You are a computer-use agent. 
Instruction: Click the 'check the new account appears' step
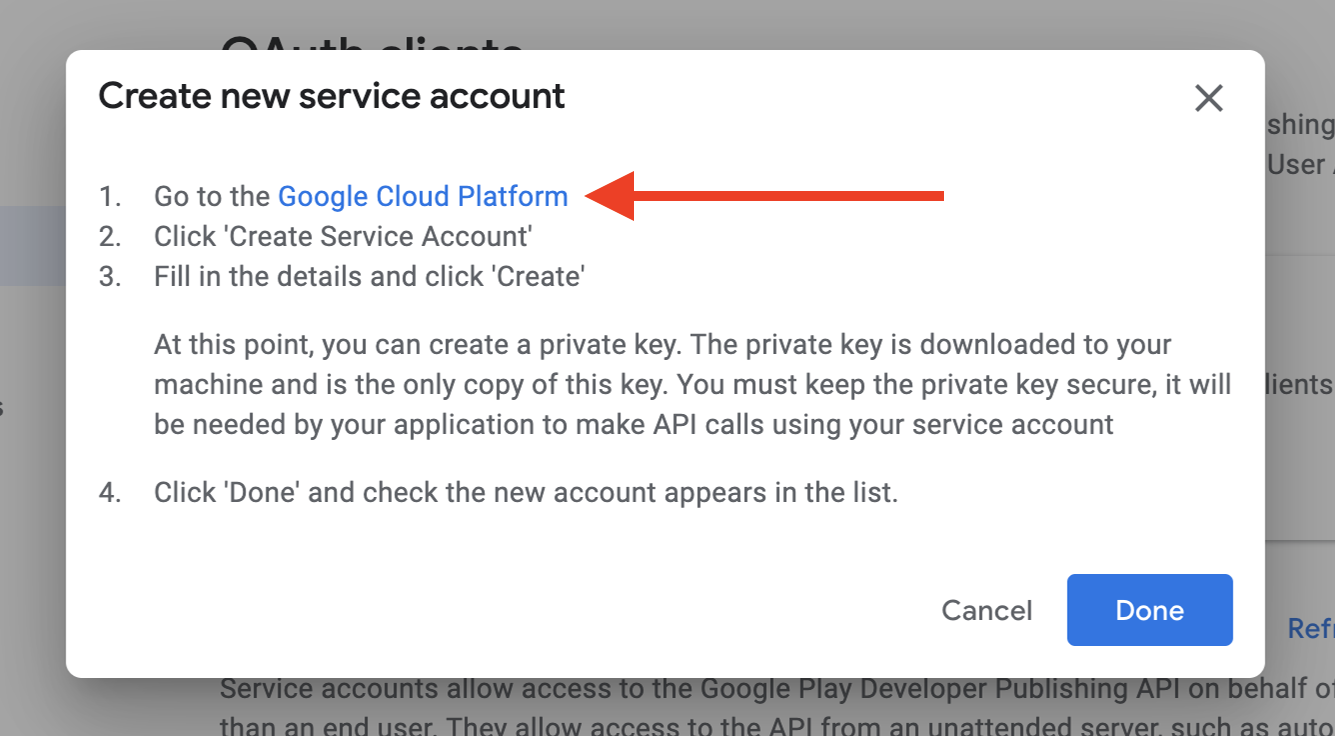[x=525, y=493]
